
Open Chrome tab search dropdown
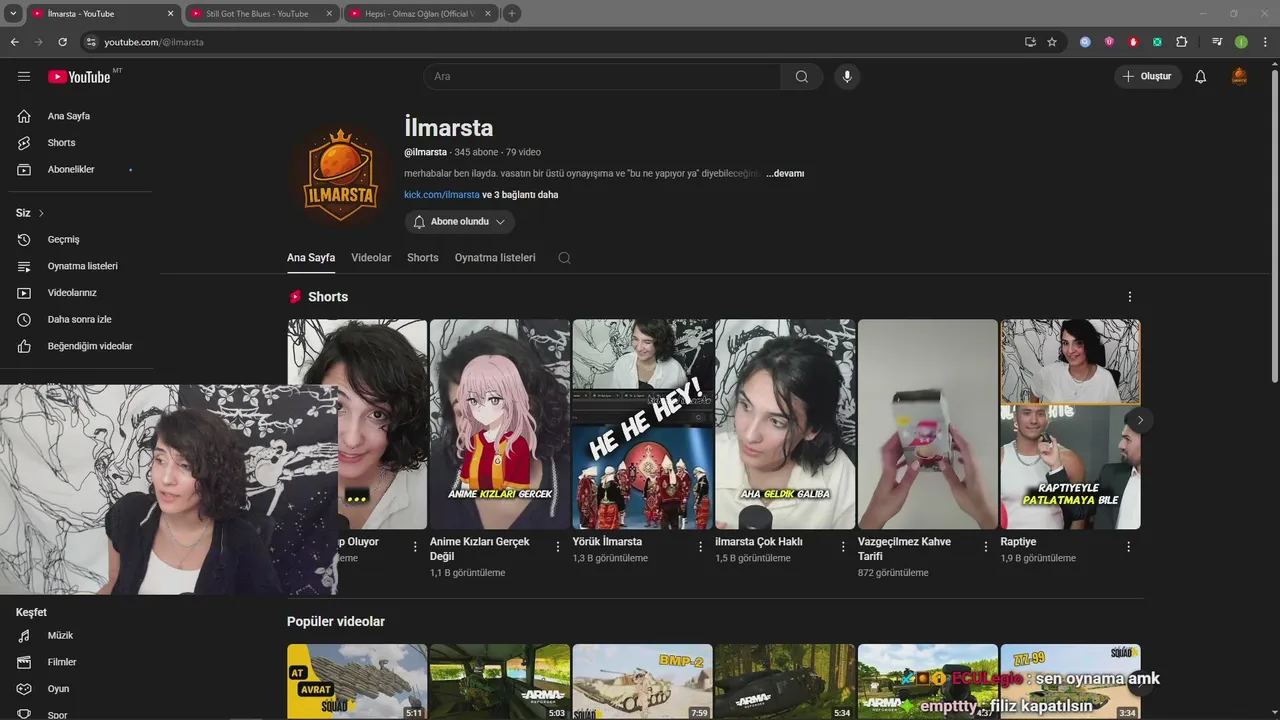coord(13,14)
